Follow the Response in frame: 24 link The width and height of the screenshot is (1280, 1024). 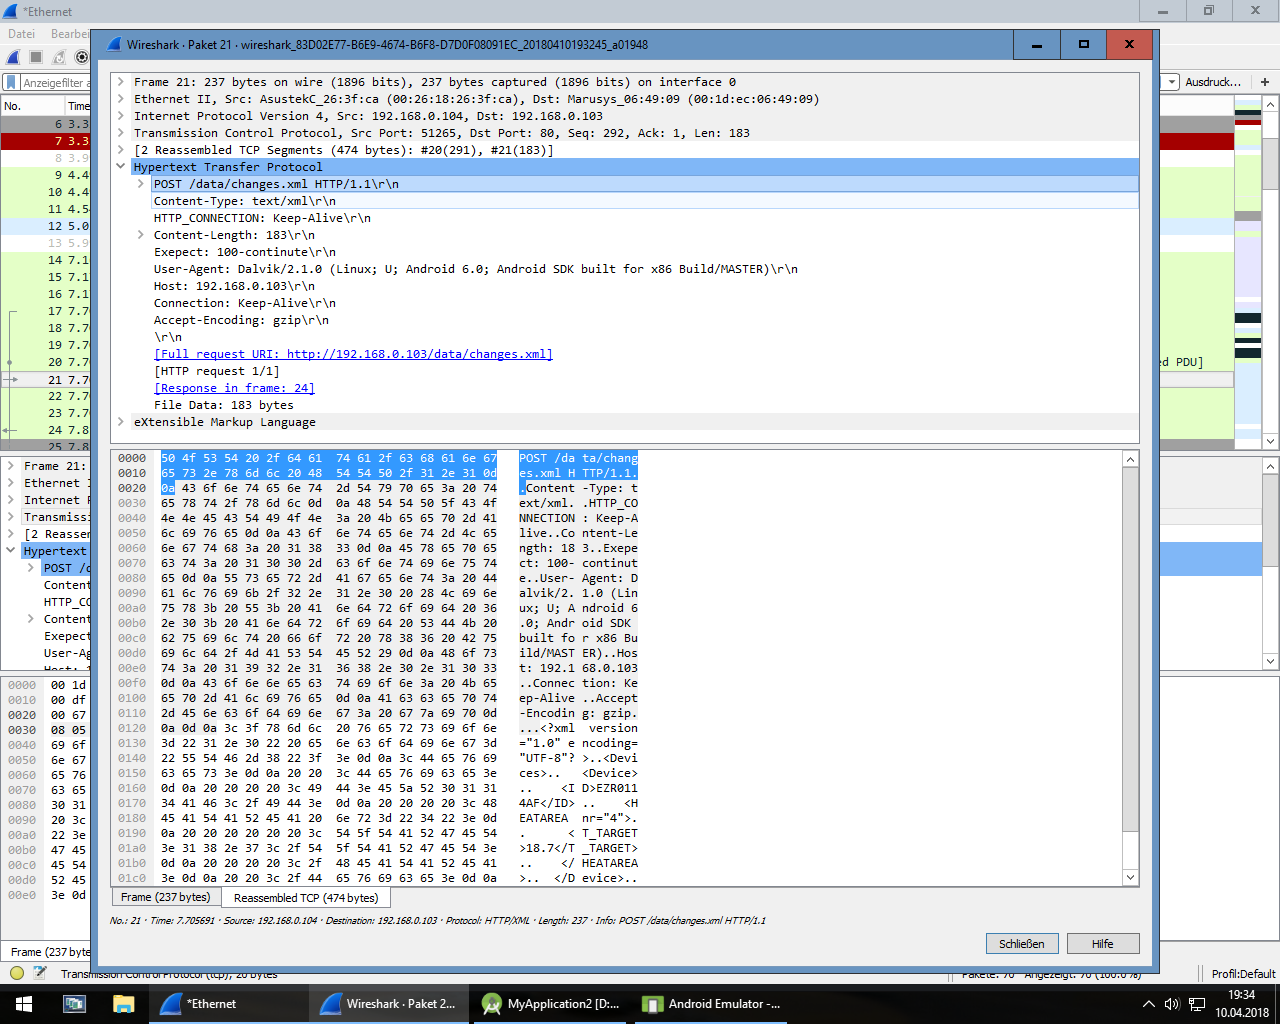234,388
